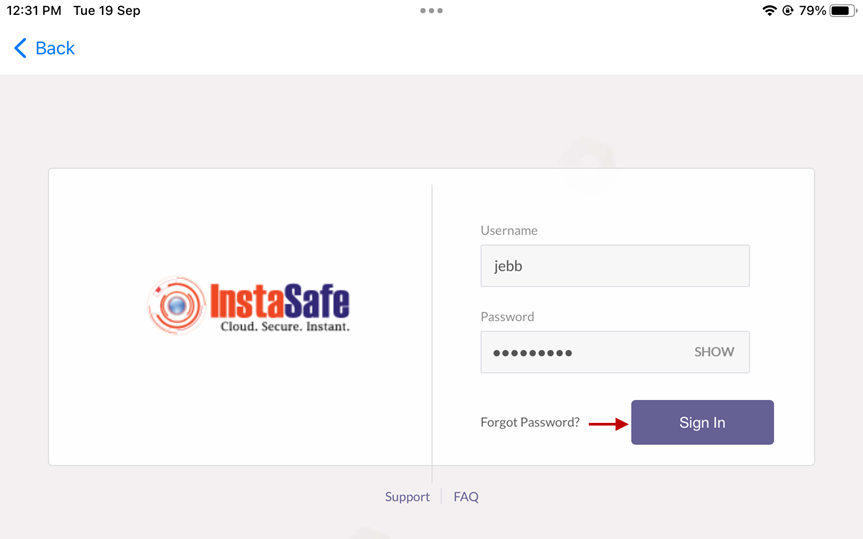The image size is (863, 539).
Task: Tap the 79% battery percentage text
Action: click(x=812, y=10)
